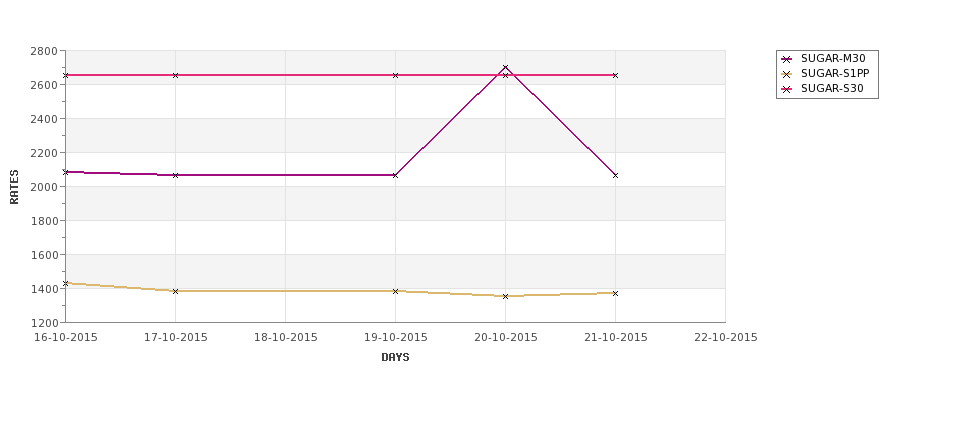The height and width of the screenshot is (429, 975).
Task: Click the SUGAR-S1PP legend label
Action: point(835,74)
